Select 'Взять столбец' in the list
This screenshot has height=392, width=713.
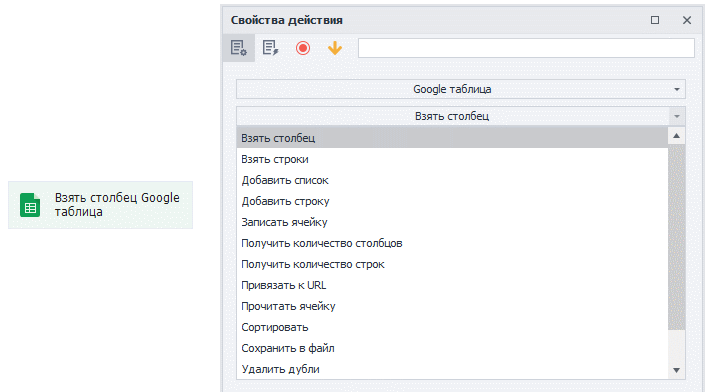452,138
